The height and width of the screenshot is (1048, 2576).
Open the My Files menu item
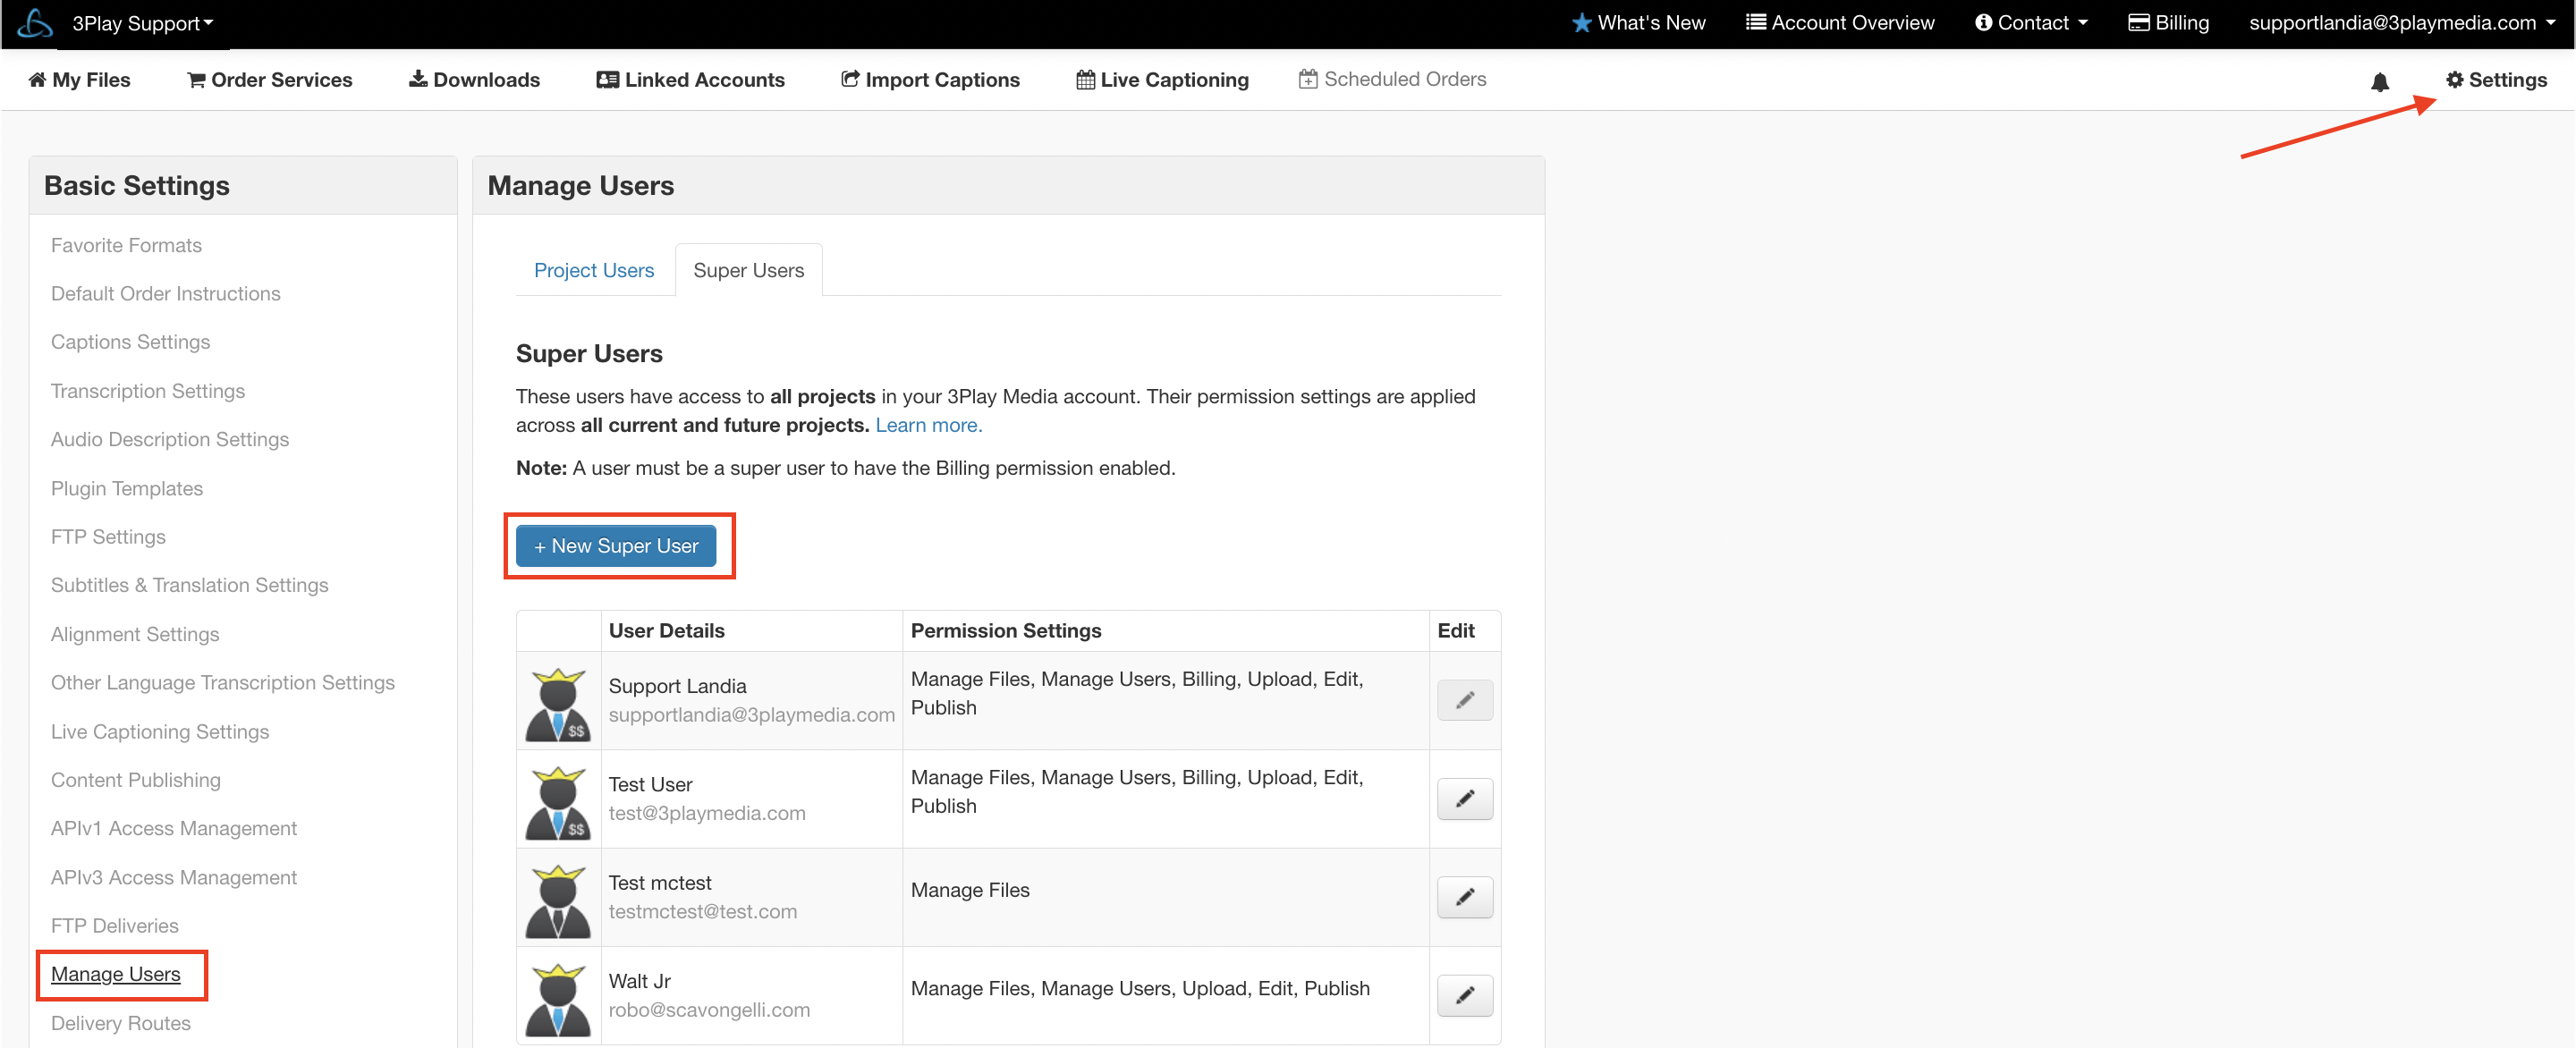(80, 80)
